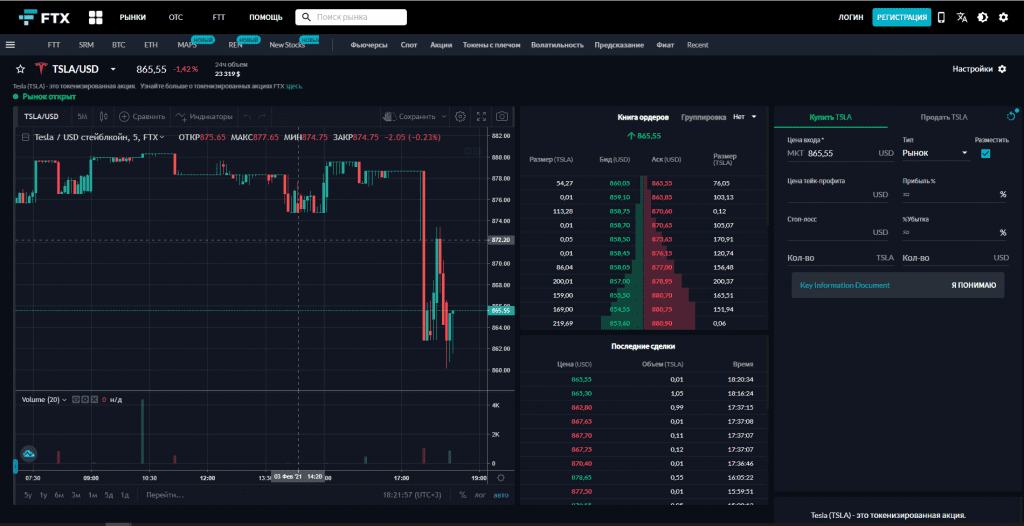
Task: Open the language translation icon
Action: [x=961, y=18]
